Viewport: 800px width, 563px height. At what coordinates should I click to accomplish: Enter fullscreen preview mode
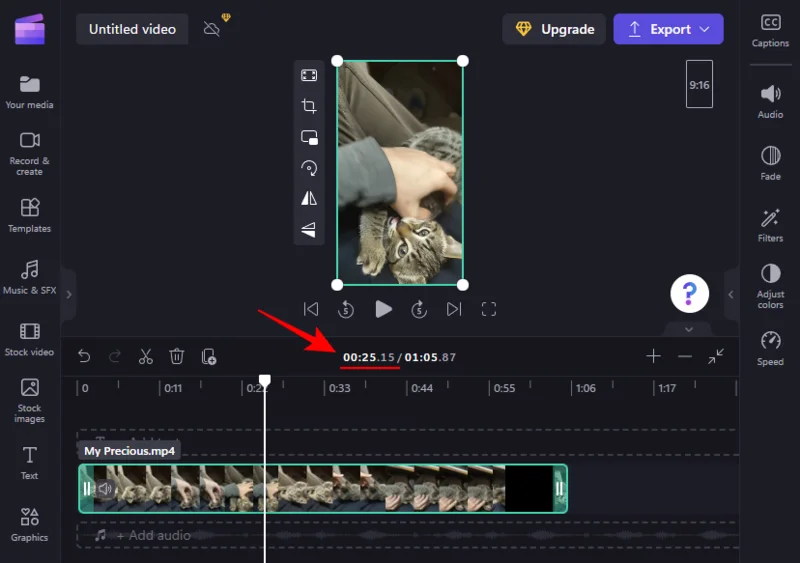click(x=489, y=309)
